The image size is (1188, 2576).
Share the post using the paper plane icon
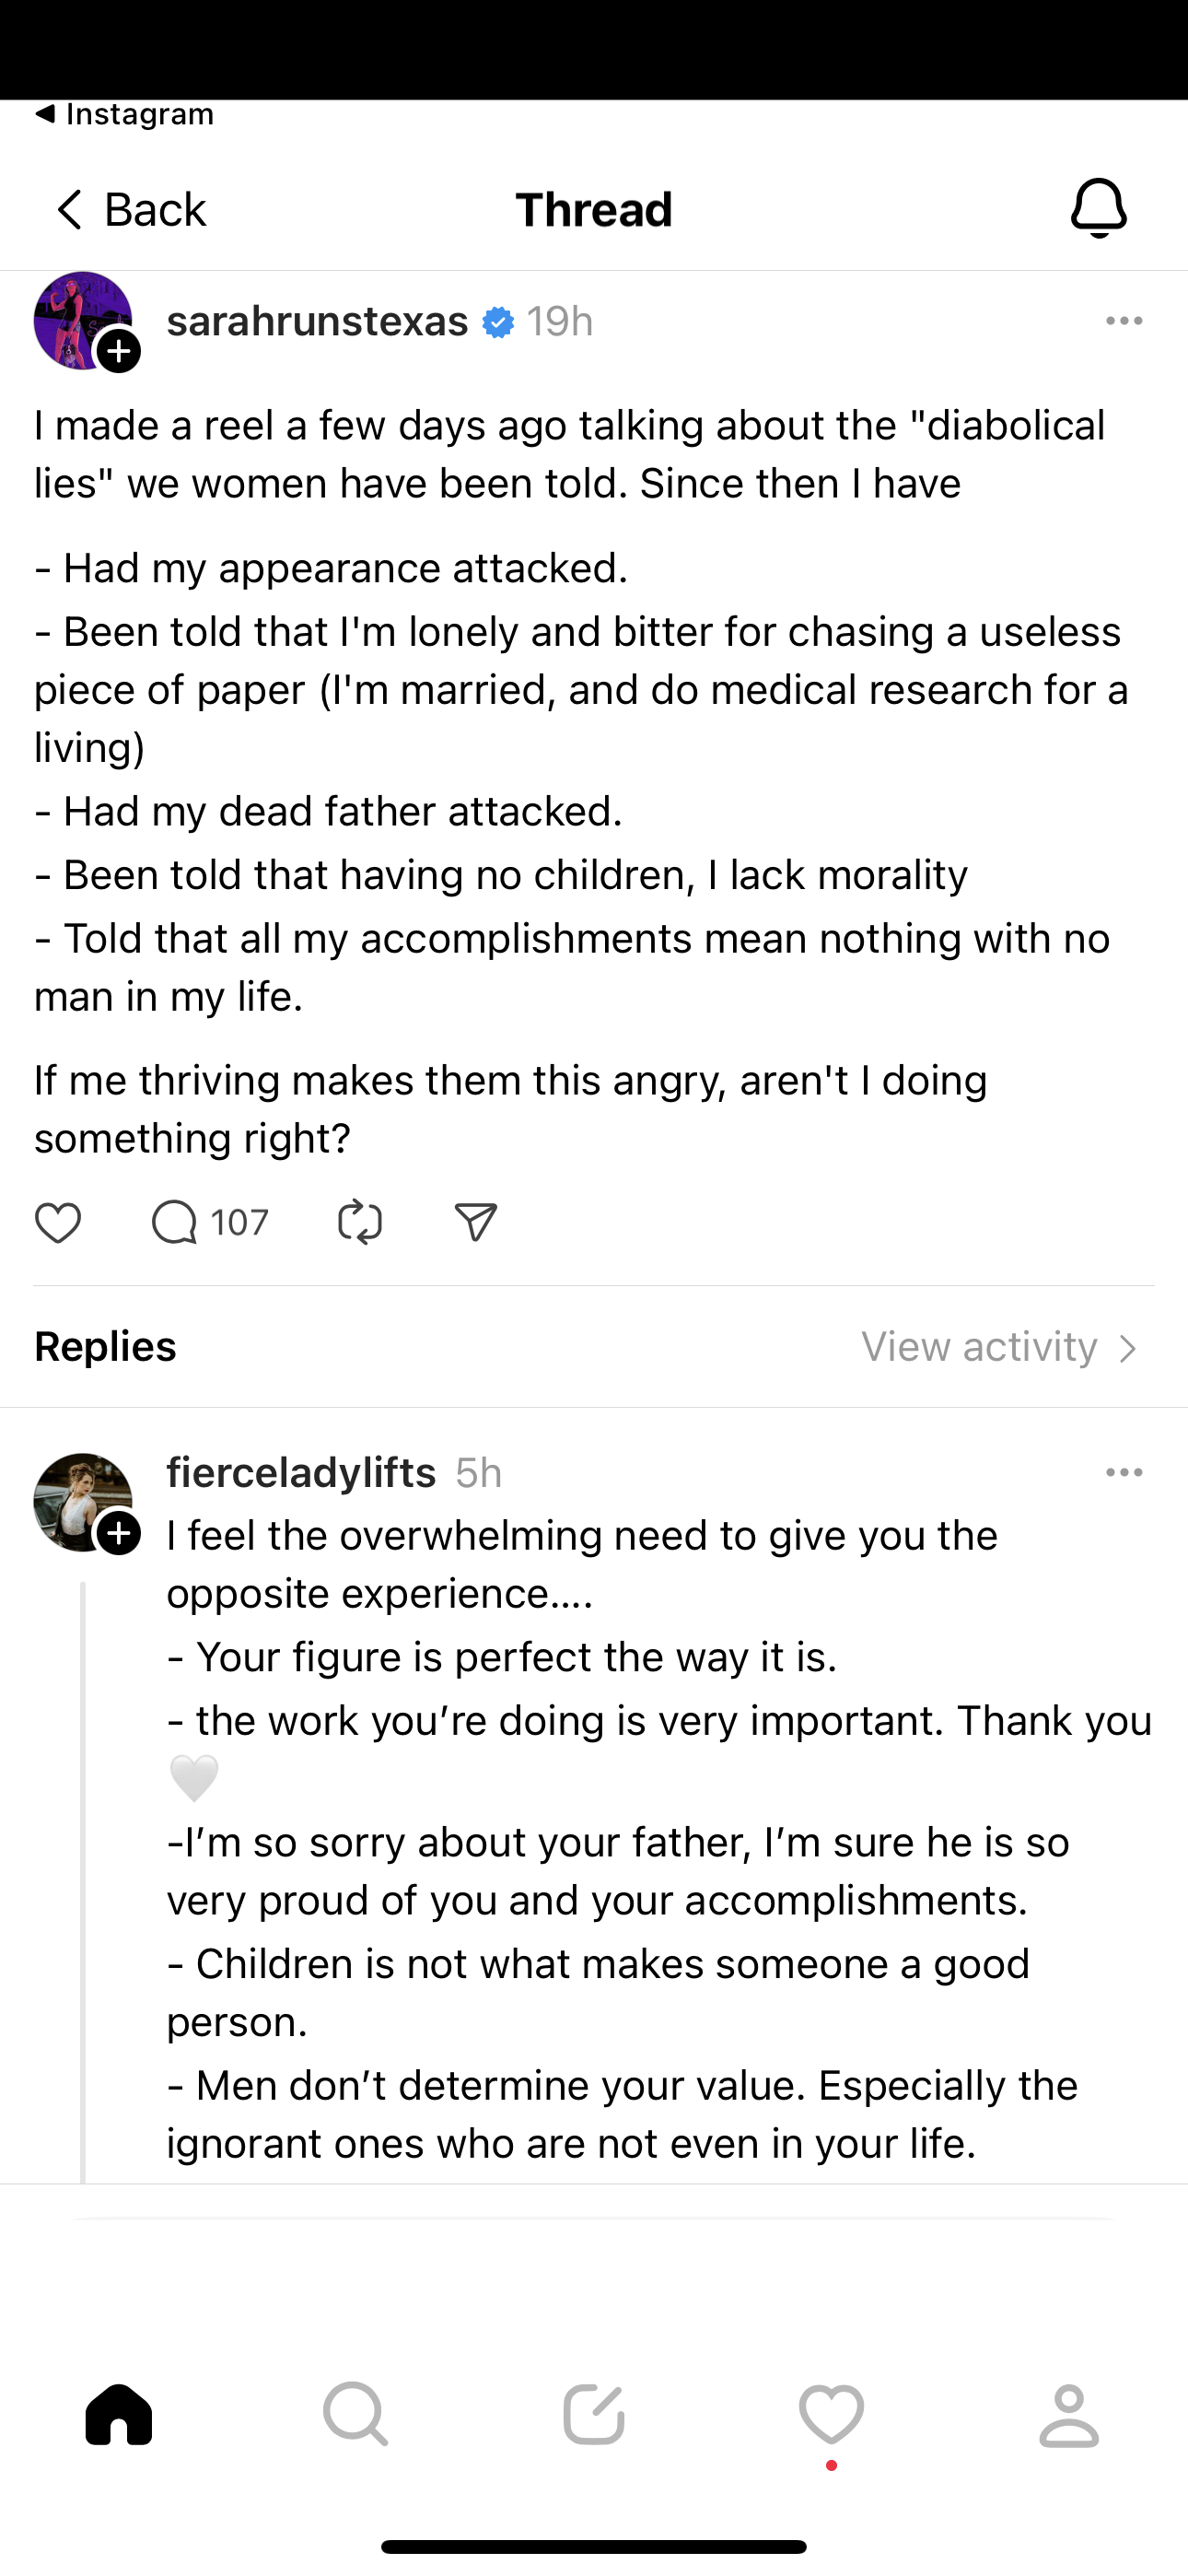(x=476, y=1222)
